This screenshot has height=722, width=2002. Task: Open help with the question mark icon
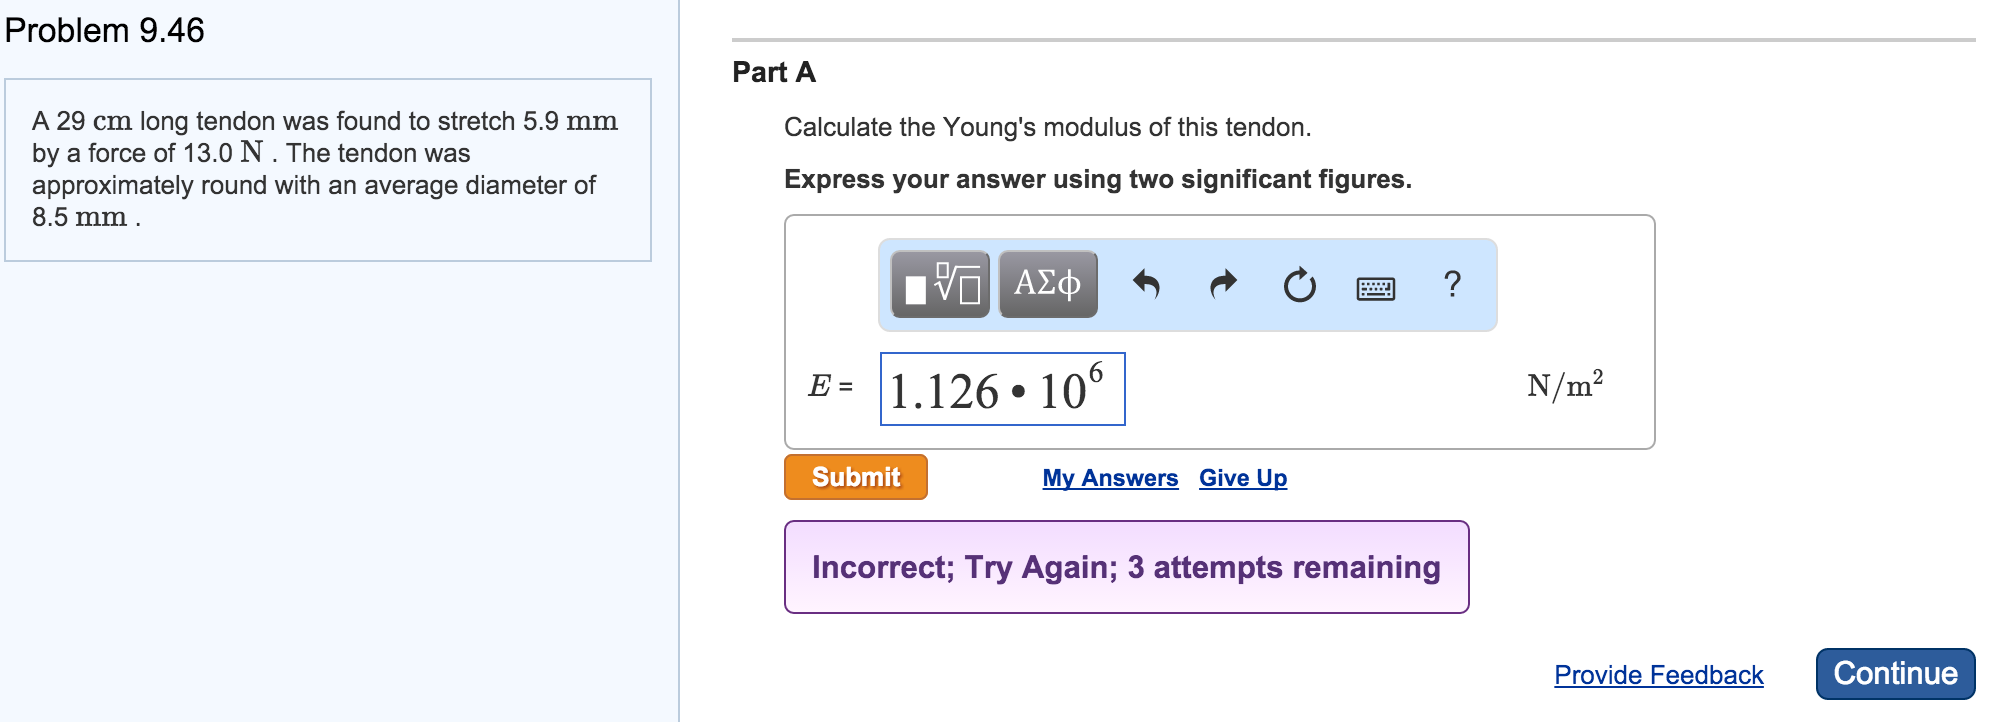click(1453, 285)
